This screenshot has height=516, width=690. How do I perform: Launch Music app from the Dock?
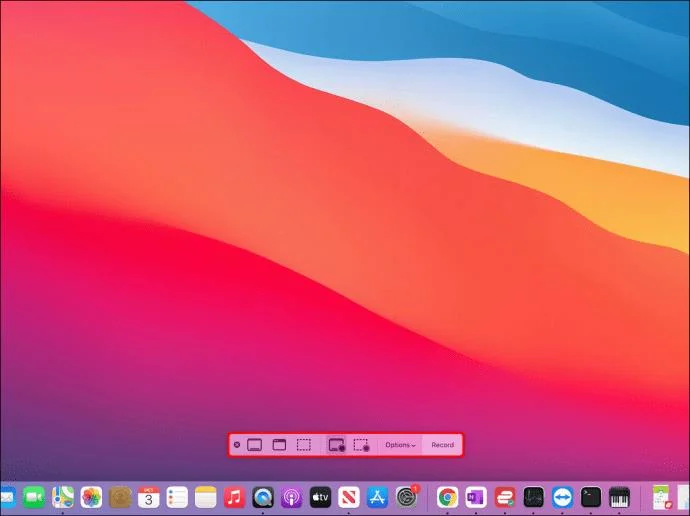click(235, 497)
